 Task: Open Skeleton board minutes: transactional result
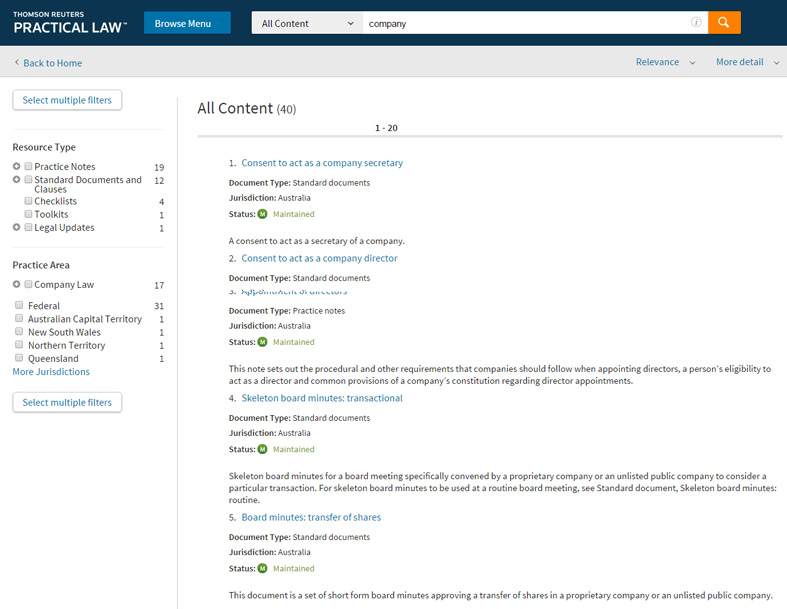click(321, 398)
